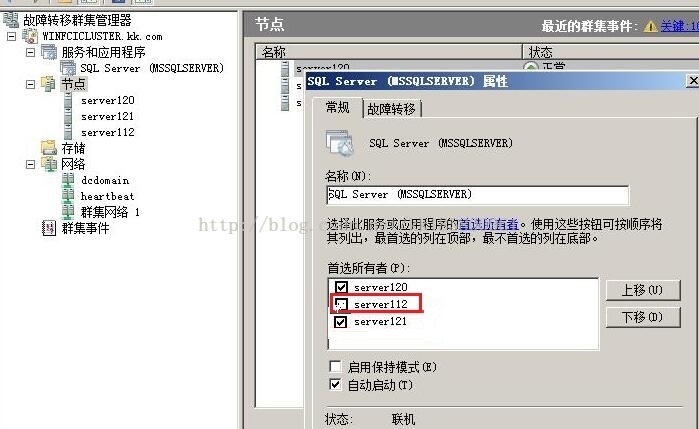The image size is (699, 429).
Task: Toggle the 自动启动 checkbox
Action: pyautogui.click(x=335, y=384)
